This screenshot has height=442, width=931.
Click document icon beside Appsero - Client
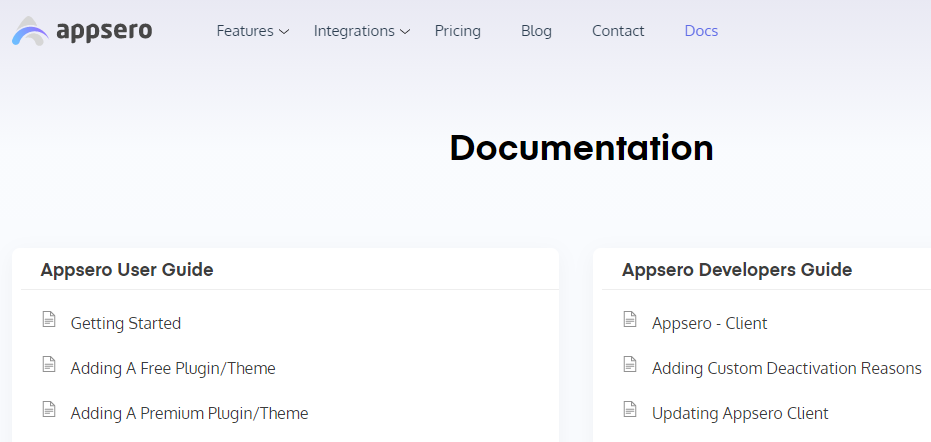630,320
